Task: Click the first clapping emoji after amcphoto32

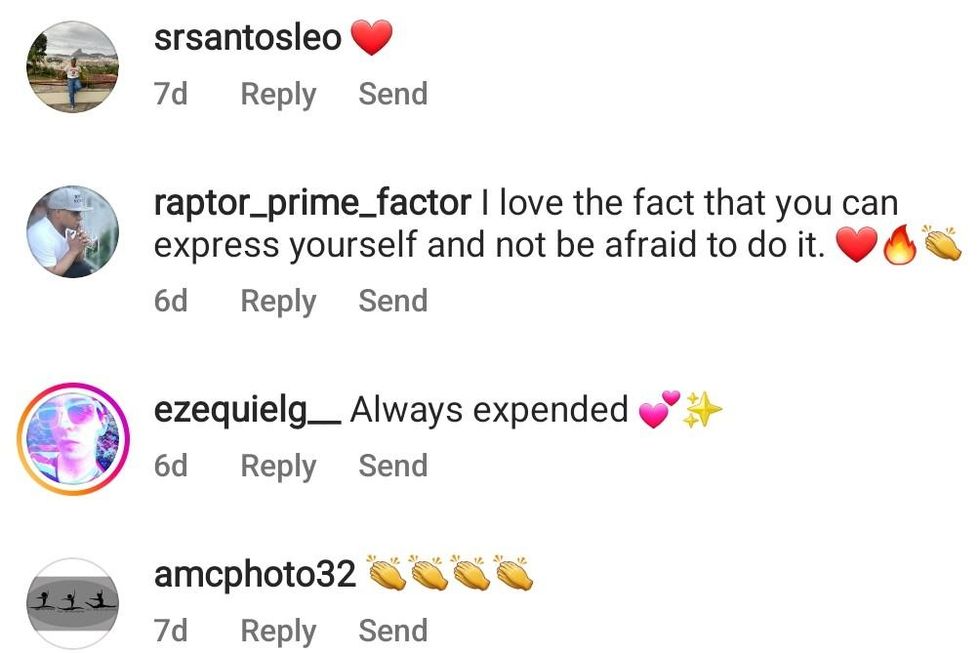Action: [x=388, y=574]
